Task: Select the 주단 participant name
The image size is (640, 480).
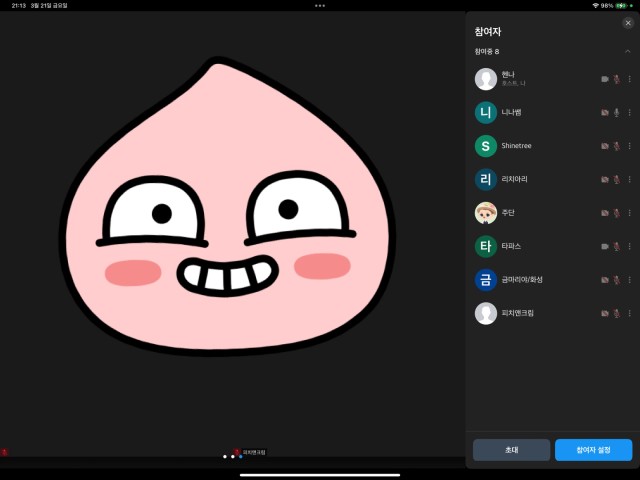Action: [x=508, y=213]
